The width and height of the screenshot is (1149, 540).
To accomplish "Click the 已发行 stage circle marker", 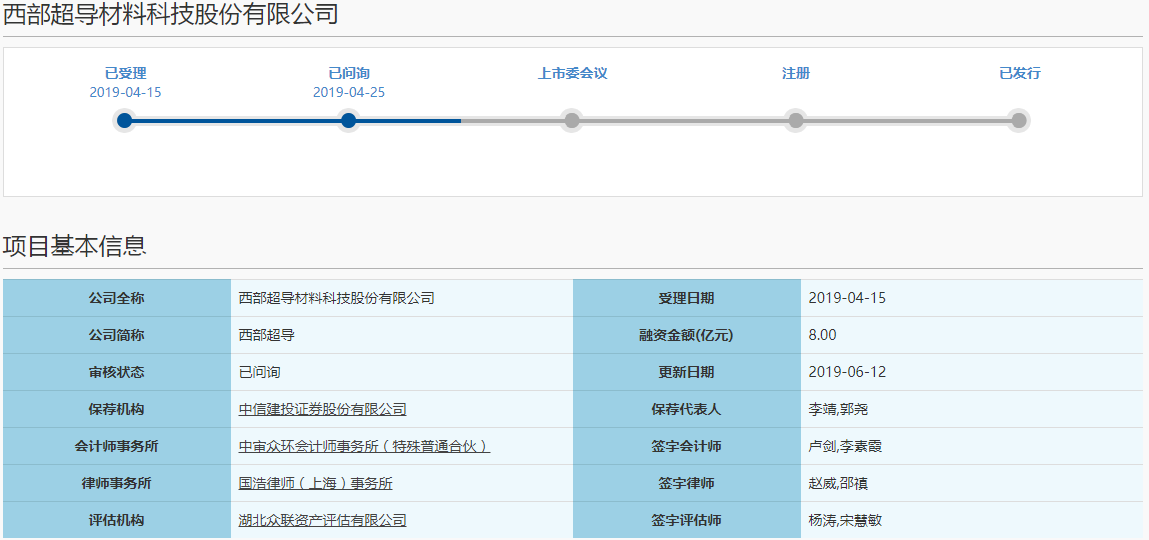I will (1019, 120).
